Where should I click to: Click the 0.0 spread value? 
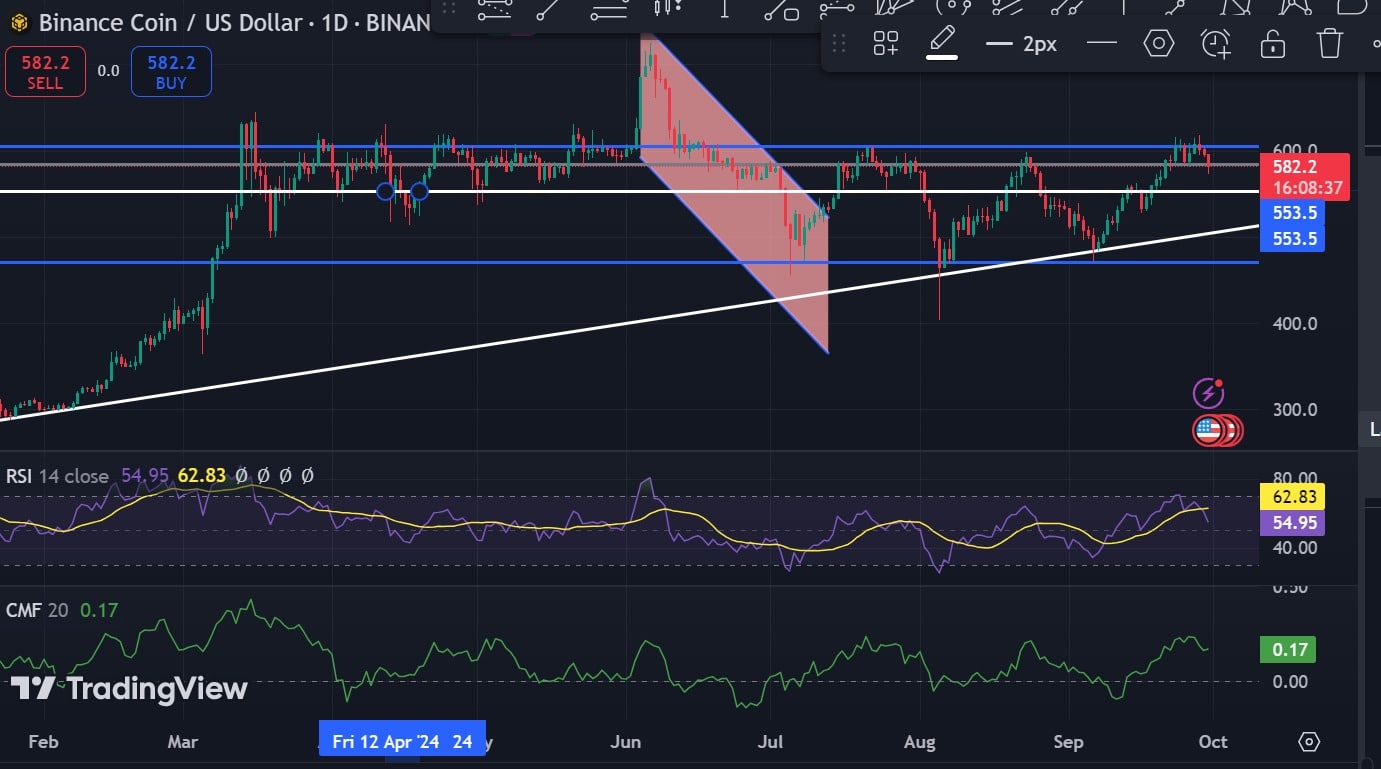[108, 71]
